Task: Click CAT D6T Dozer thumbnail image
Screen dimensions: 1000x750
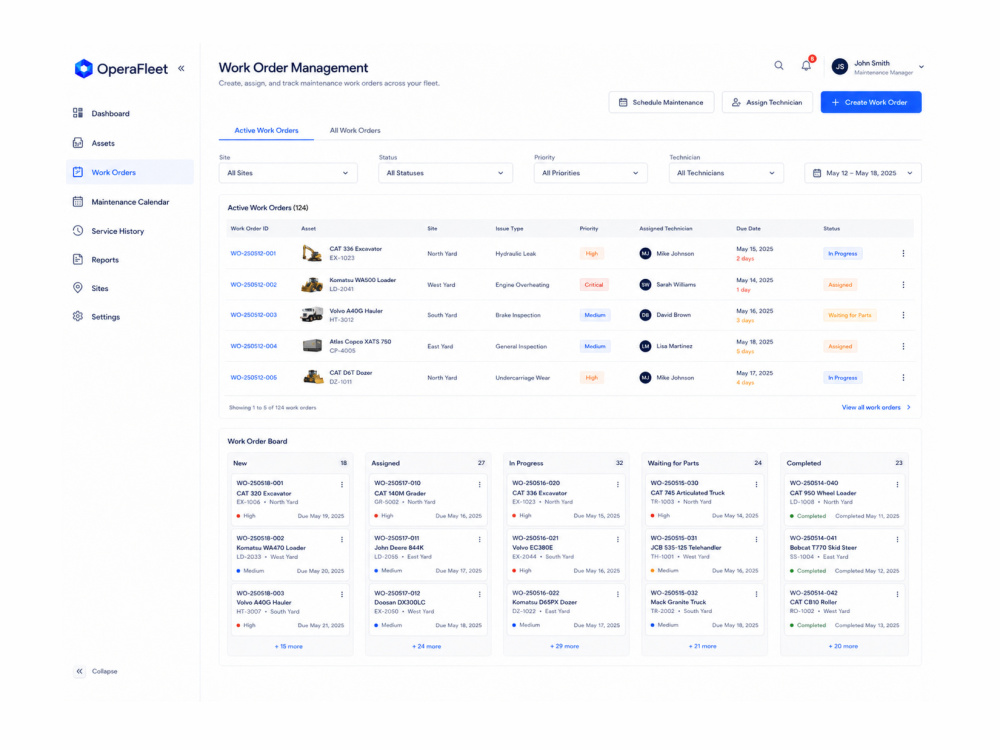Action: pyautogui.click(x=312, y=378)
